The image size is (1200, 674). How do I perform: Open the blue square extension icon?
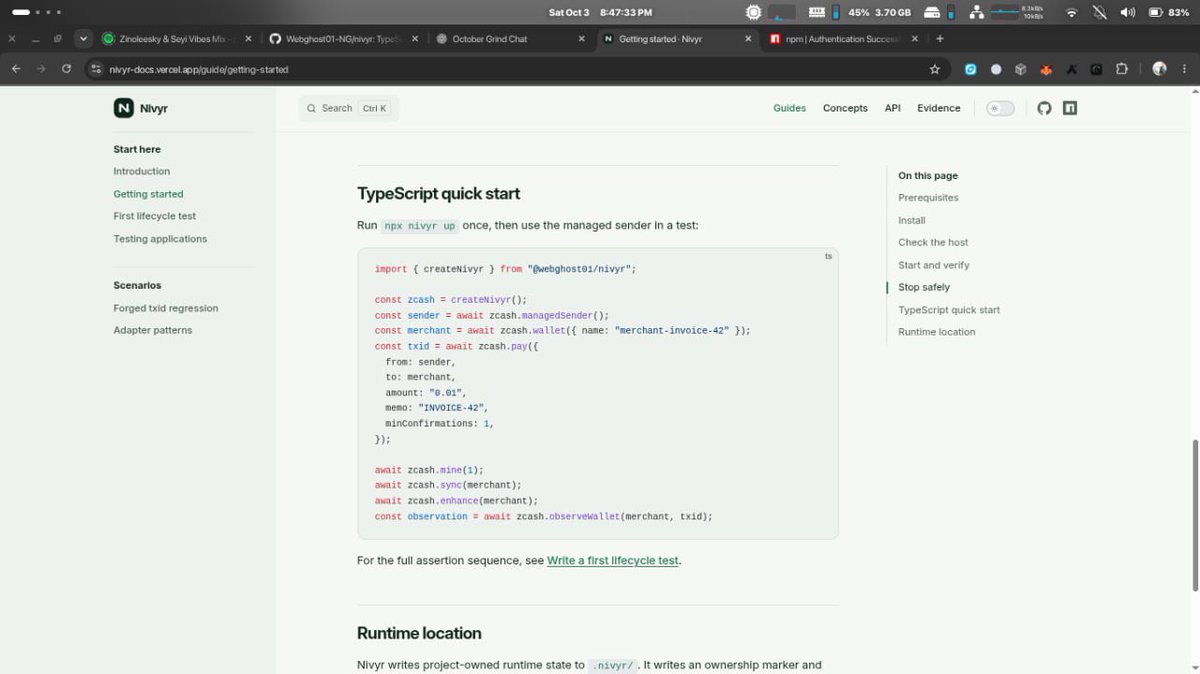970,69
